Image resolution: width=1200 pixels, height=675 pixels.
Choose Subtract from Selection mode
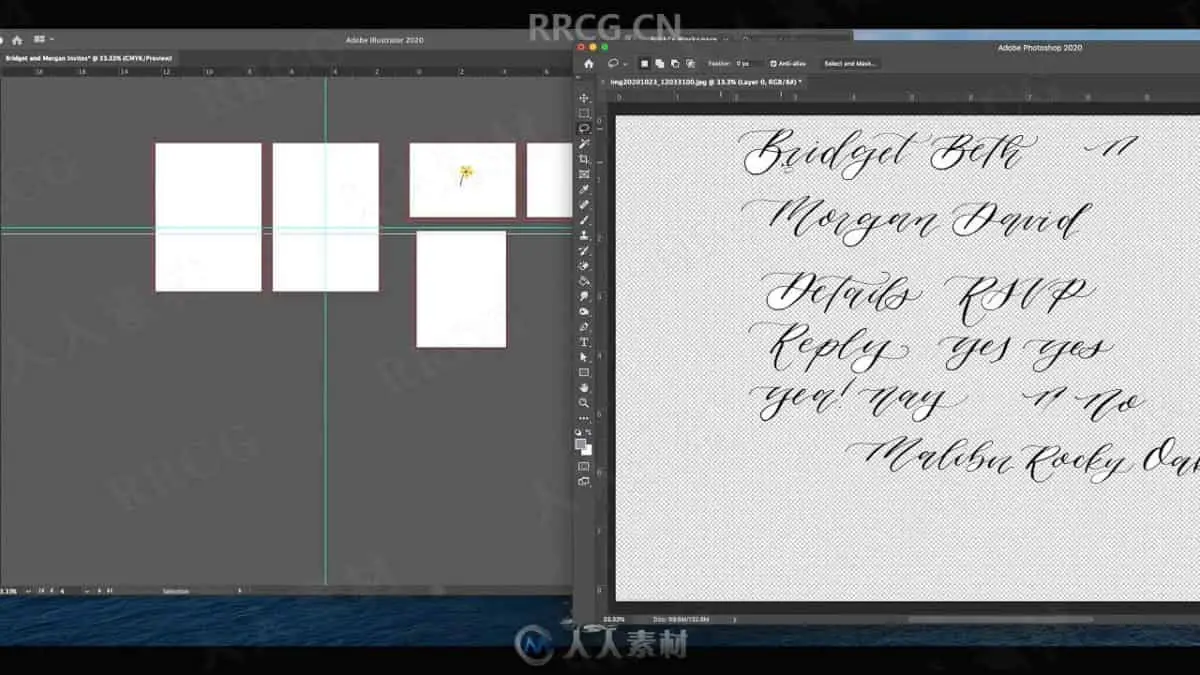(x=675, y=63)
